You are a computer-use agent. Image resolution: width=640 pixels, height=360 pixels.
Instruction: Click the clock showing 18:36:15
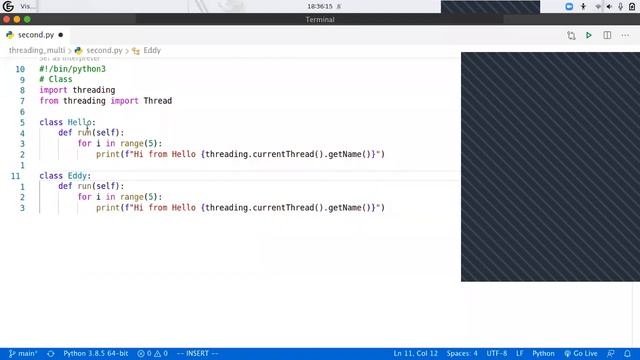[320, 7]
